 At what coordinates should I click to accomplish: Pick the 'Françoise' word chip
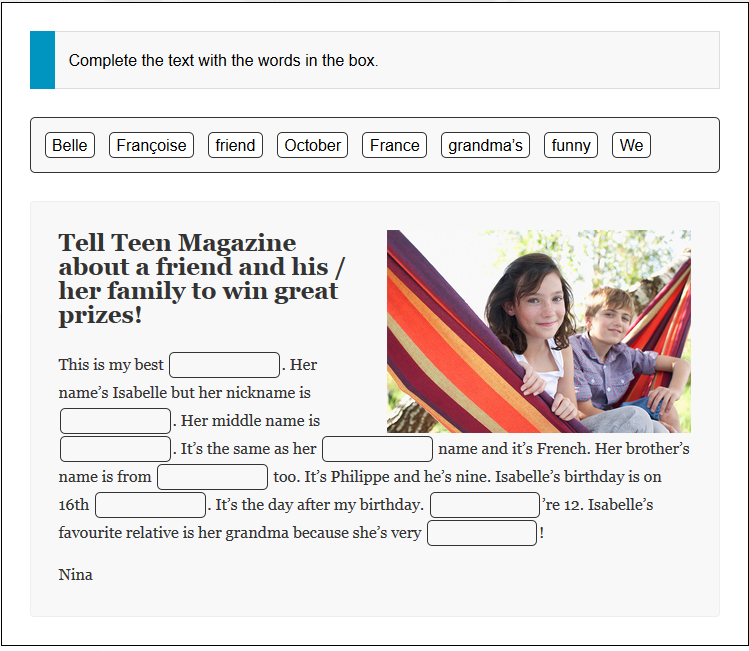151,145
